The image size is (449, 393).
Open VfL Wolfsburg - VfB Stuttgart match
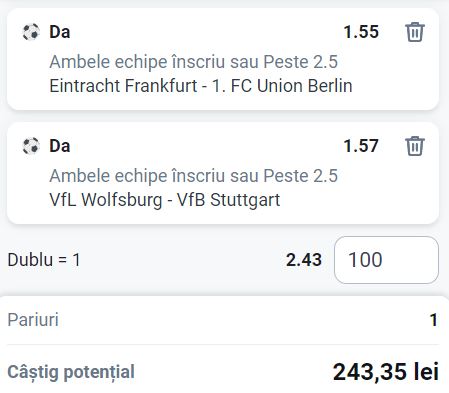coord(165,200)
